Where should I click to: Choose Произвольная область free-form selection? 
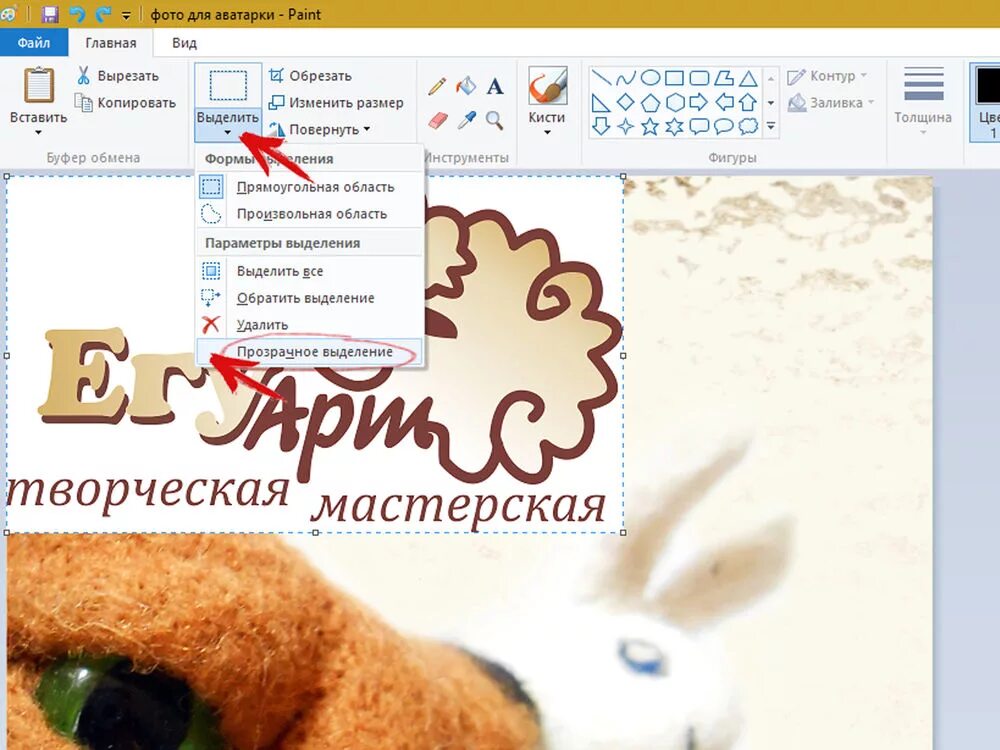tap(310, 214)
